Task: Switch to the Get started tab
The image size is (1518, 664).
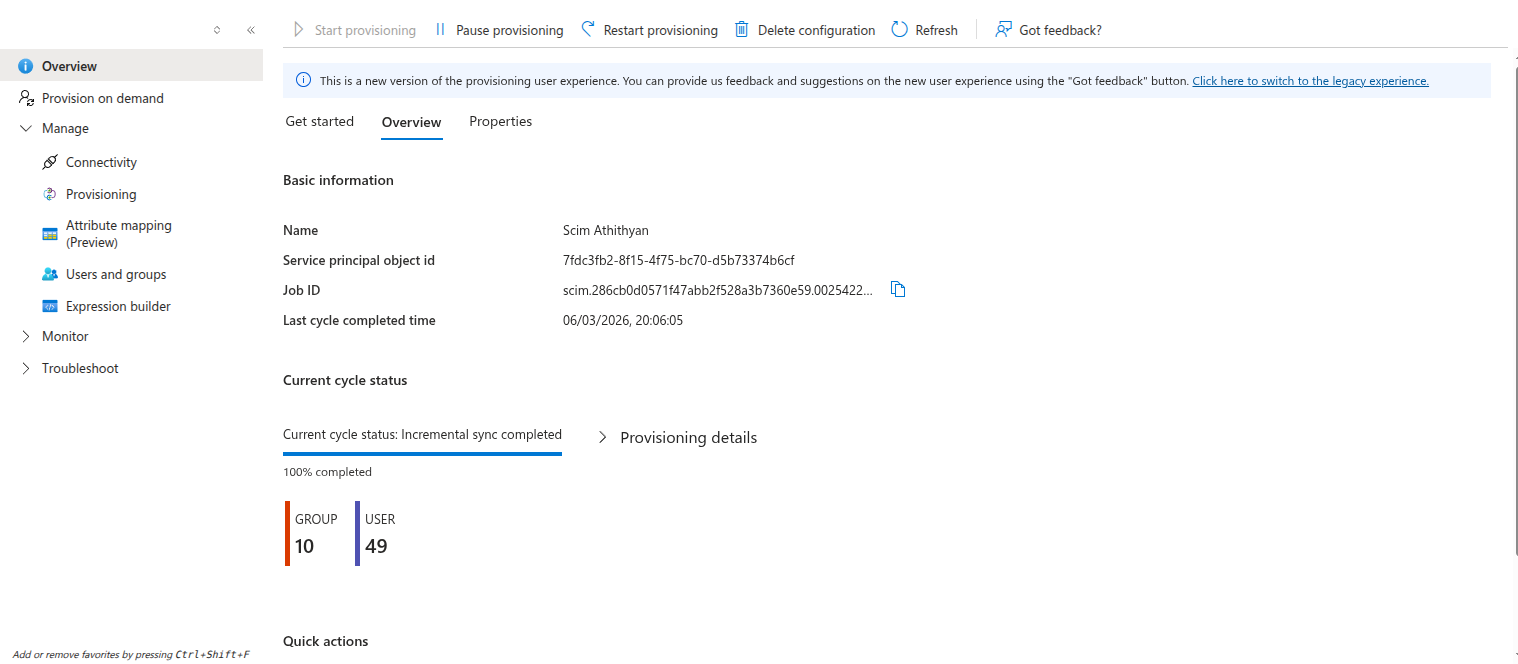Action: [320, 121]
